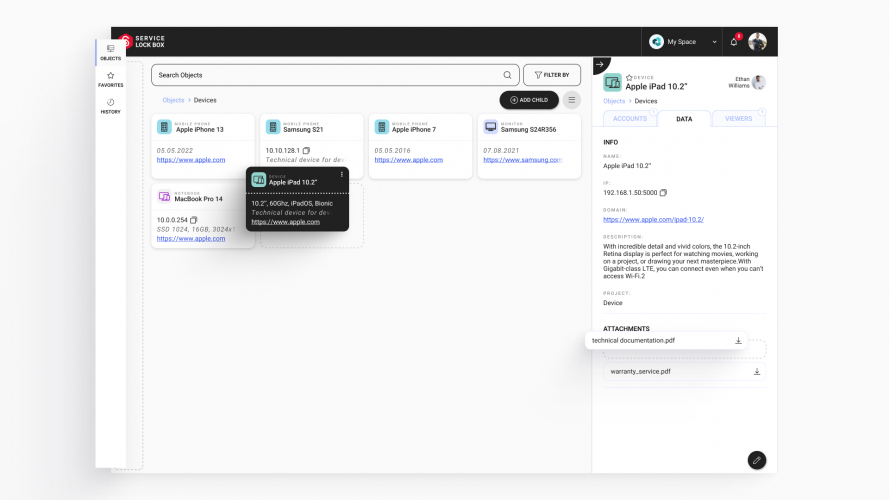Select Devices breadcrumb in detail panel
The height and width of the screenshot is (500, 889).
[646, 101]
